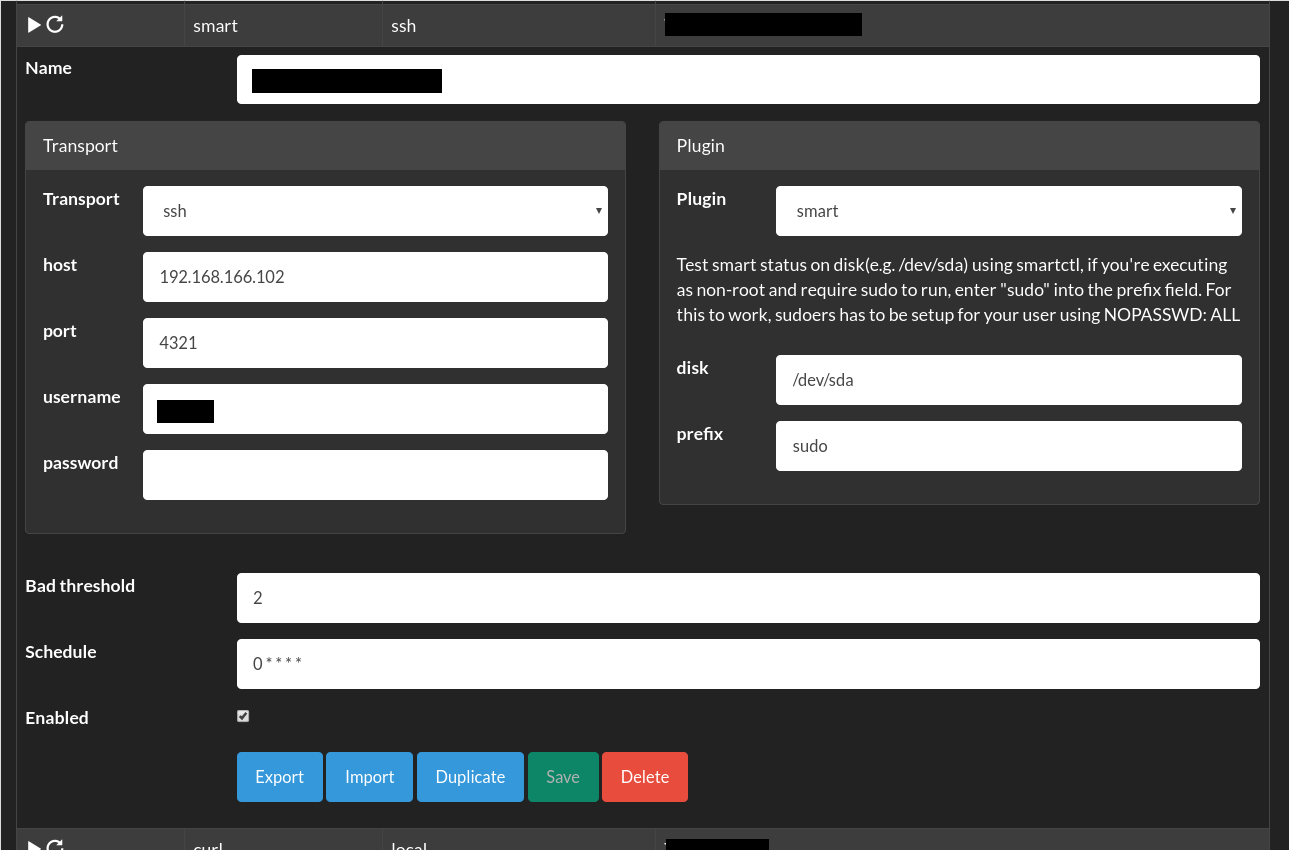Click the red Delete button
1289x850 pixels.
pos(644,777)
